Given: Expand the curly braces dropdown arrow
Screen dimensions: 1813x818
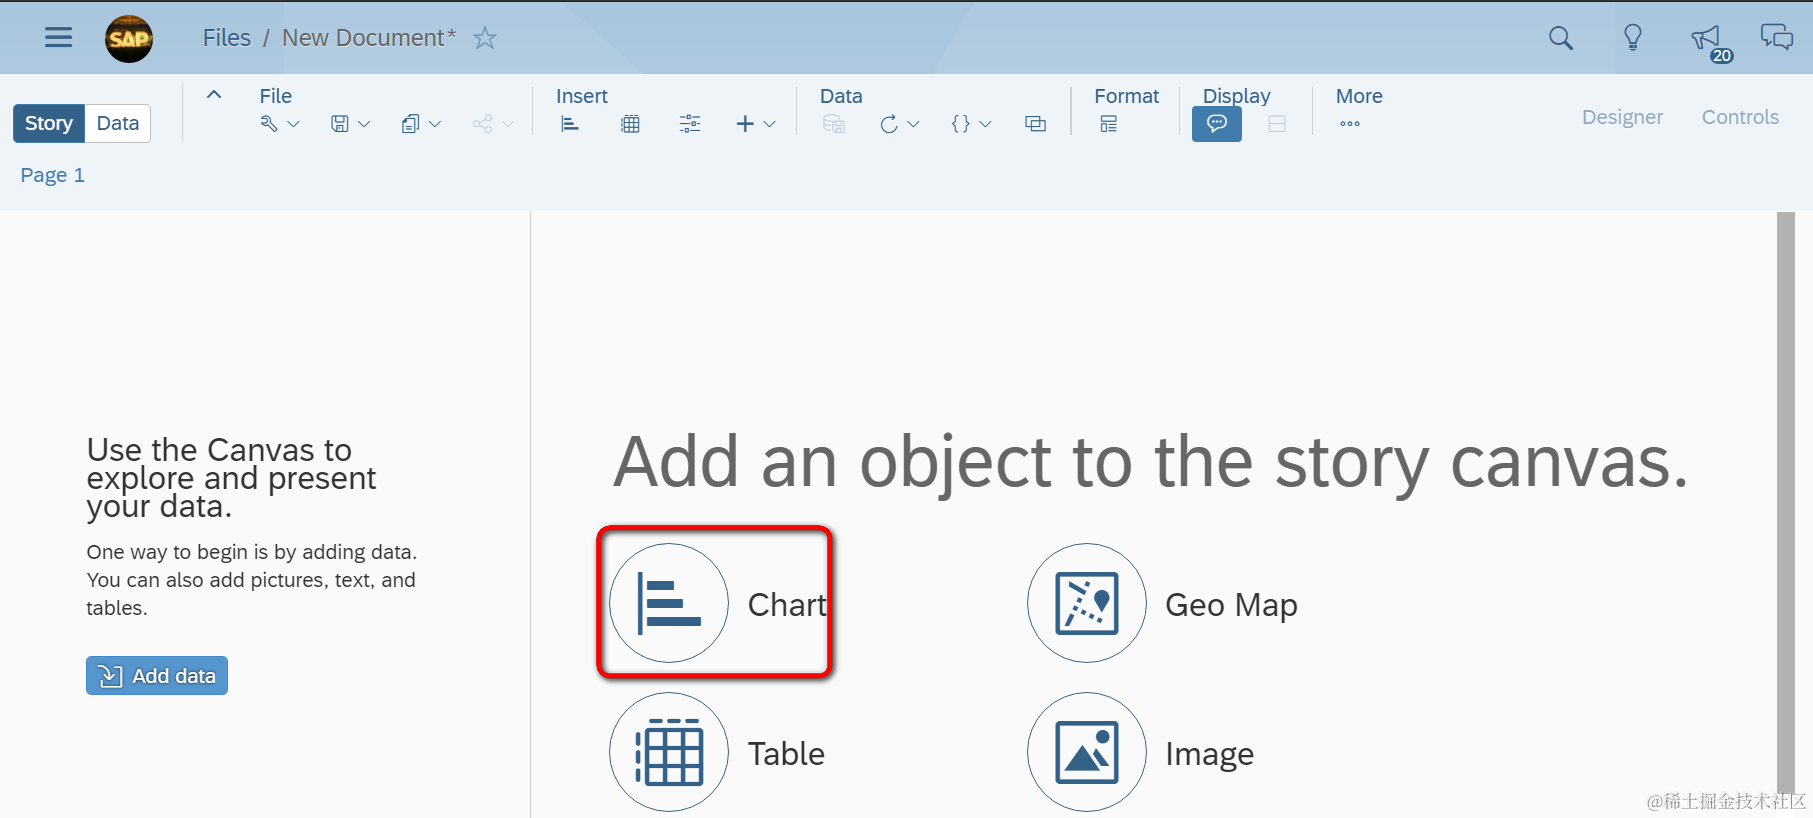Looking at the screenshot, I should [x=985, y=124].
